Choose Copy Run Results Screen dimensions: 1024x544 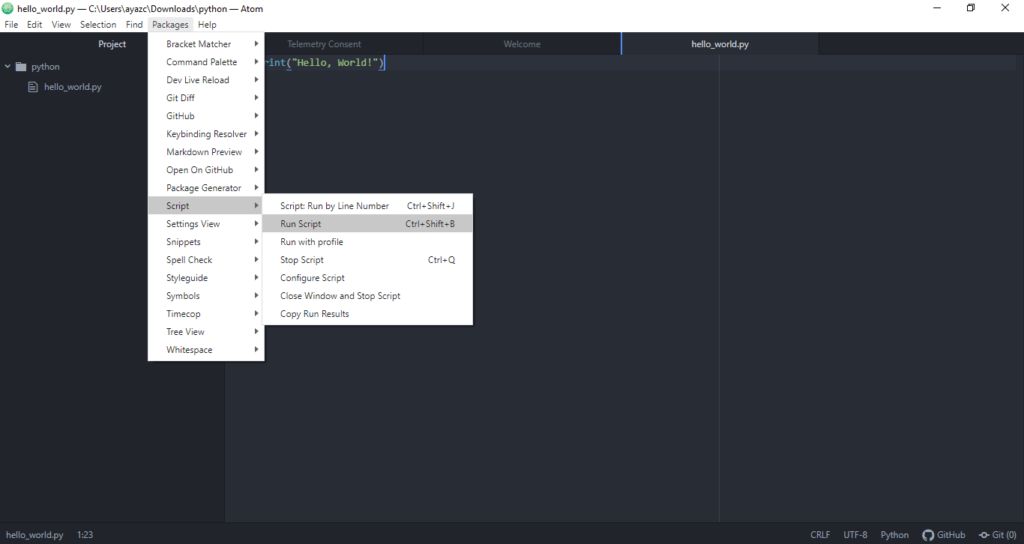click(x=367, y=313)
